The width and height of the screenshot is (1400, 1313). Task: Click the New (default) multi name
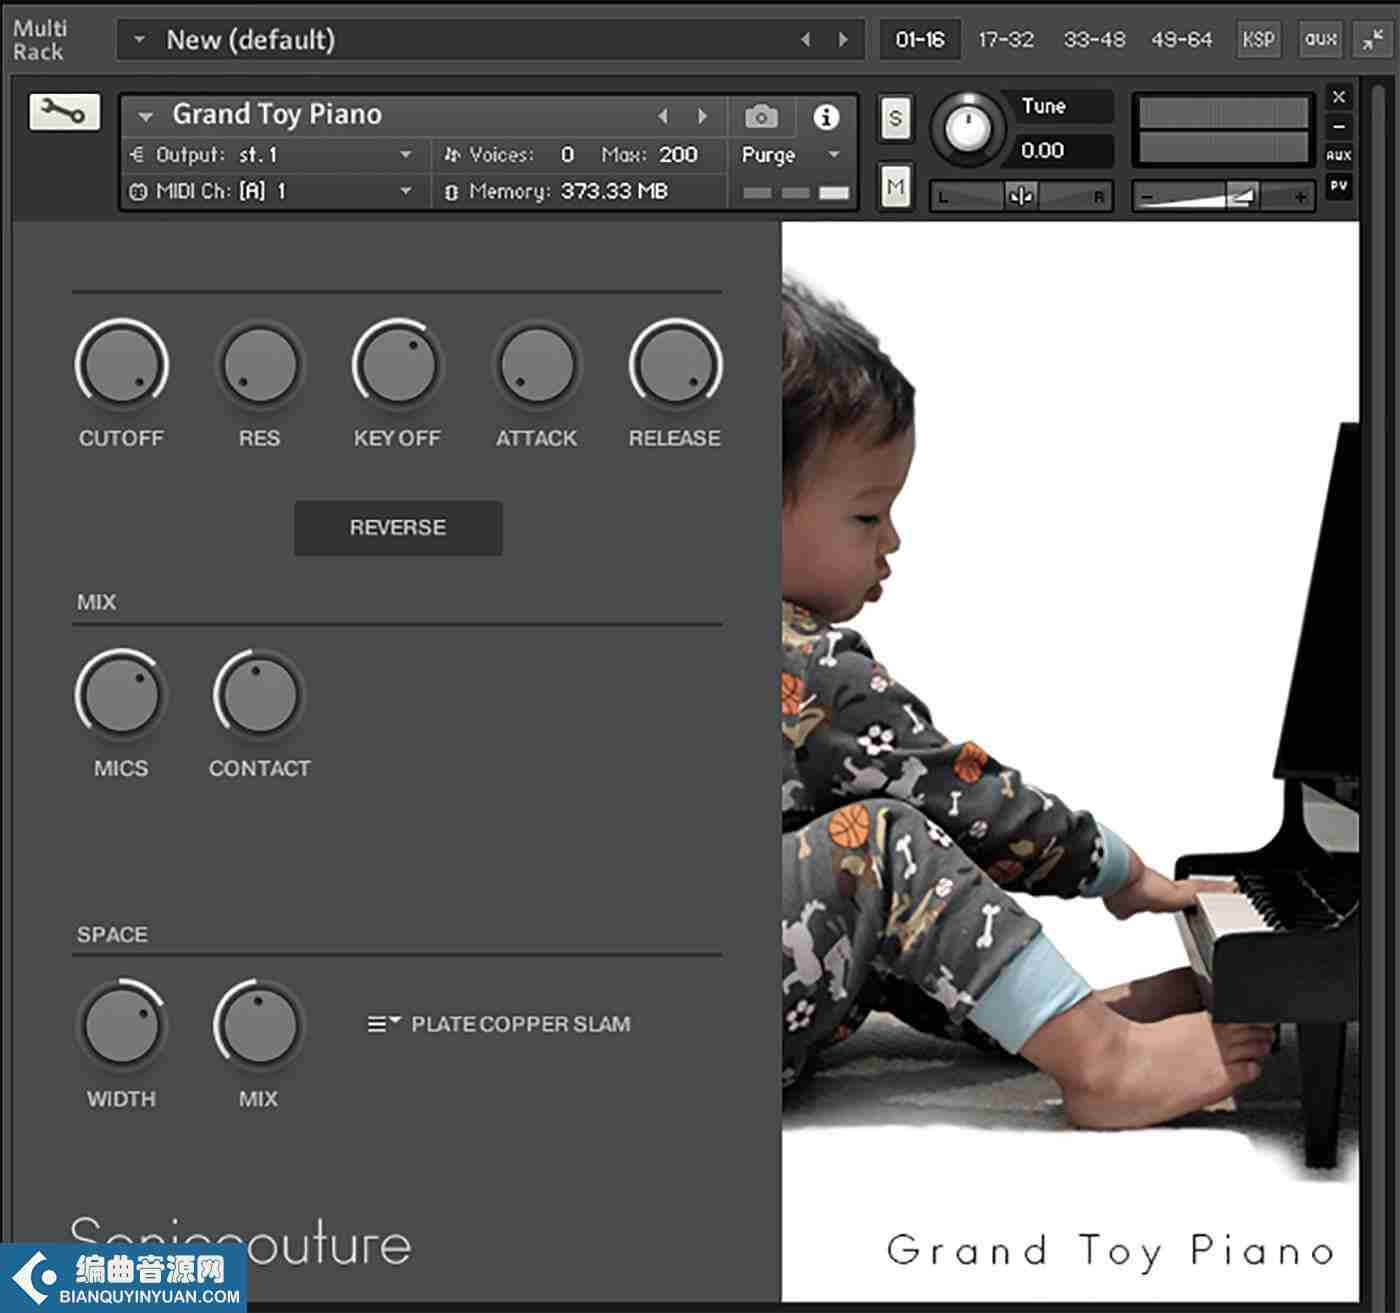click(x=251, y=40)
